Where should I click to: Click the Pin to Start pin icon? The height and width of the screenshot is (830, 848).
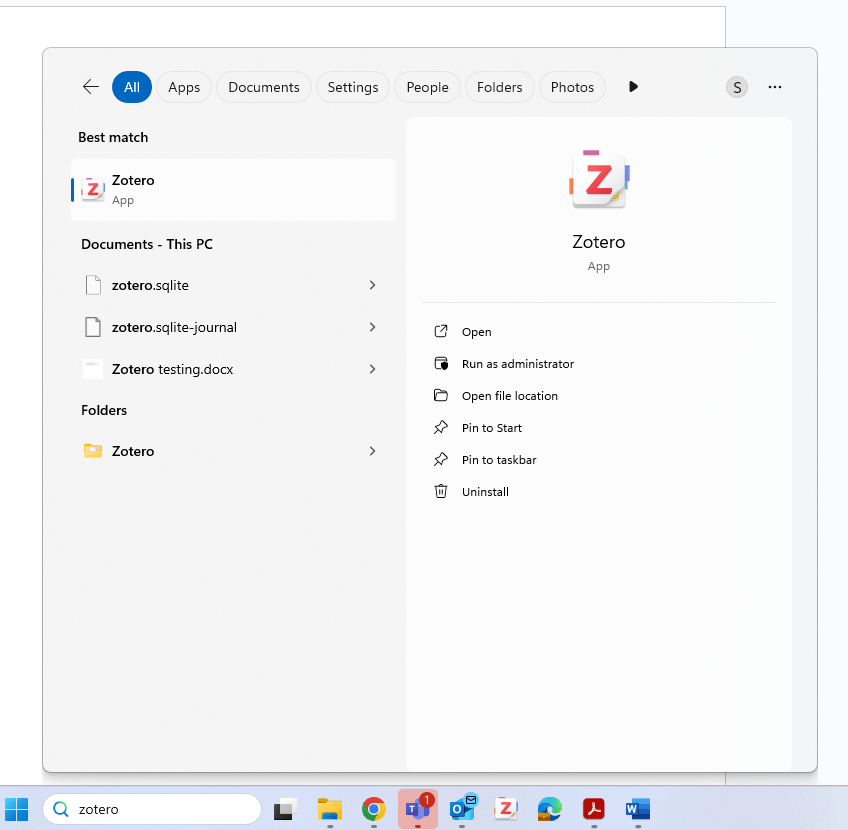click(x=441, y=427)
